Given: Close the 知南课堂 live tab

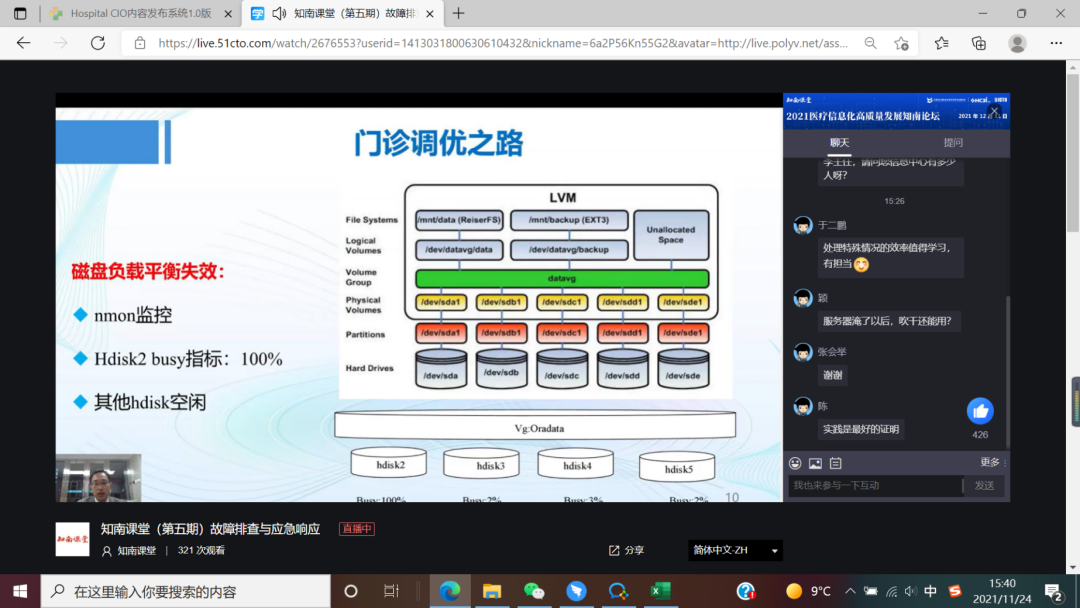Looking at the screenshot, I should (430, 14).
